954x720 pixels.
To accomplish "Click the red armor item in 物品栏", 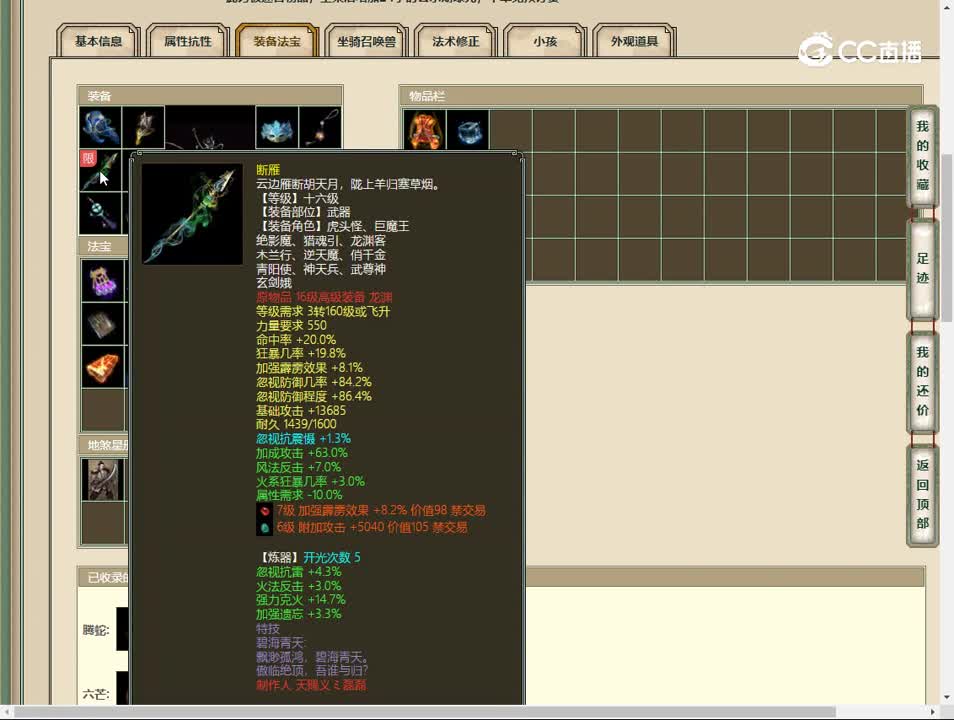I will point(424,130).
